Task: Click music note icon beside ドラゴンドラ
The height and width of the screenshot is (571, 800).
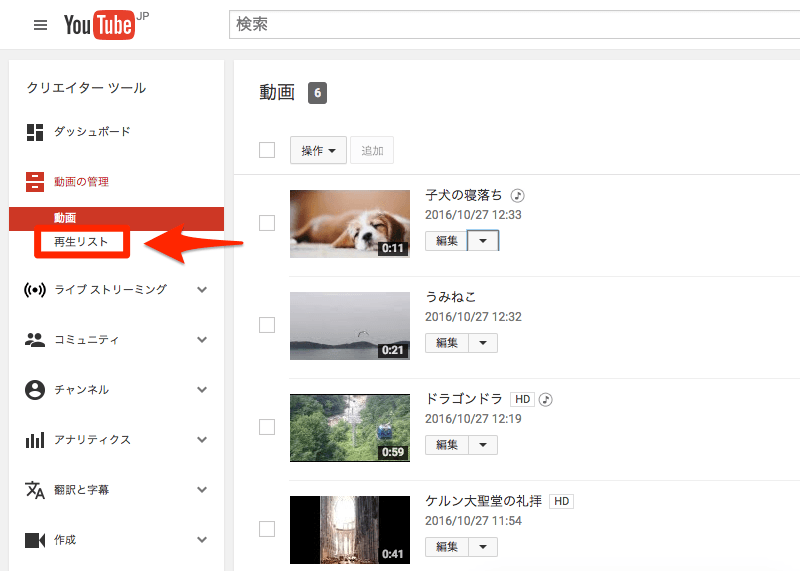Action: pyautogui.click(x=546, y=400)
